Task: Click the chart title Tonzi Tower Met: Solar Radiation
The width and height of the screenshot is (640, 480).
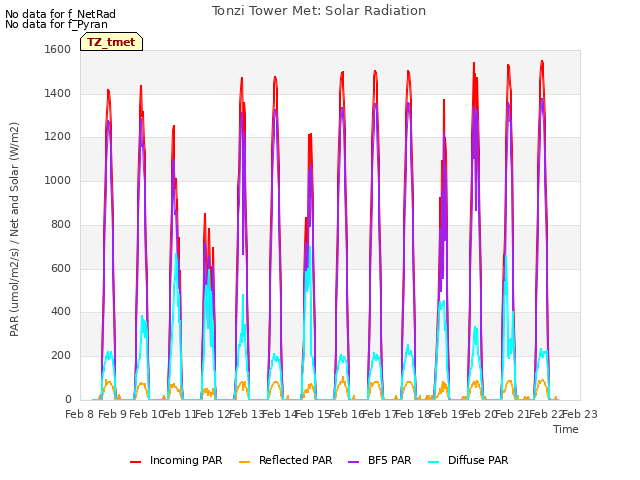Action: [319, 11]
